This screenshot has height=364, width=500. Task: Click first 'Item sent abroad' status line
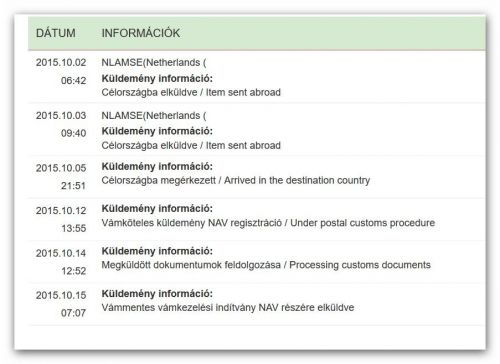(191, 92)
